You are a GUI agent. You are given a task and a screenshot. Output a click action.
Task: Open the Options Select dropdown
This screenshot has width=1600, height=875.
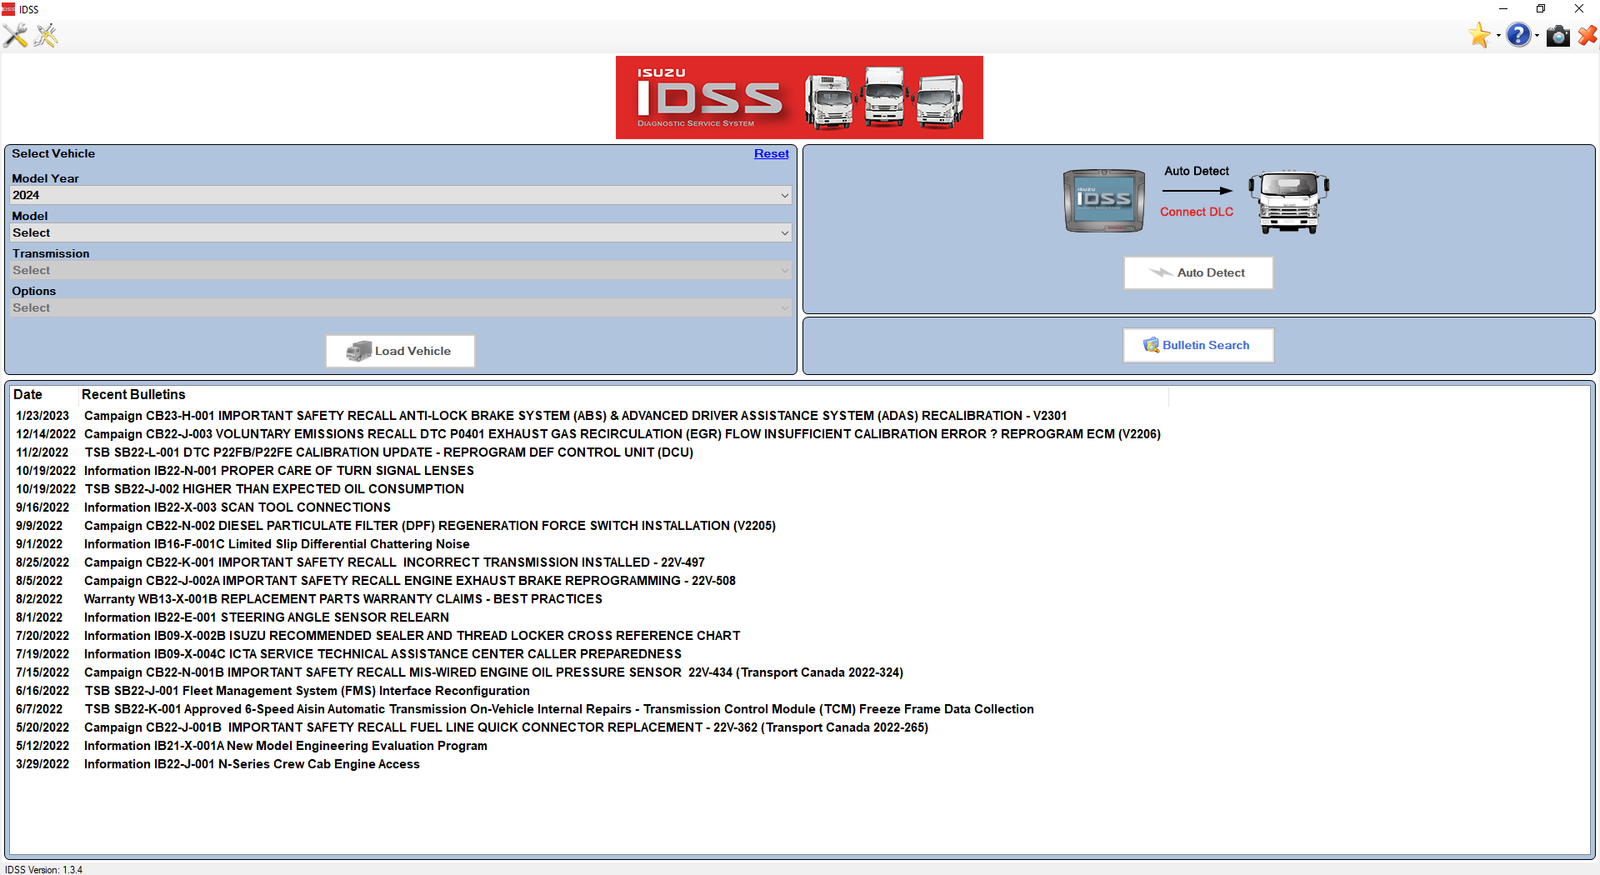pos(400,308)
